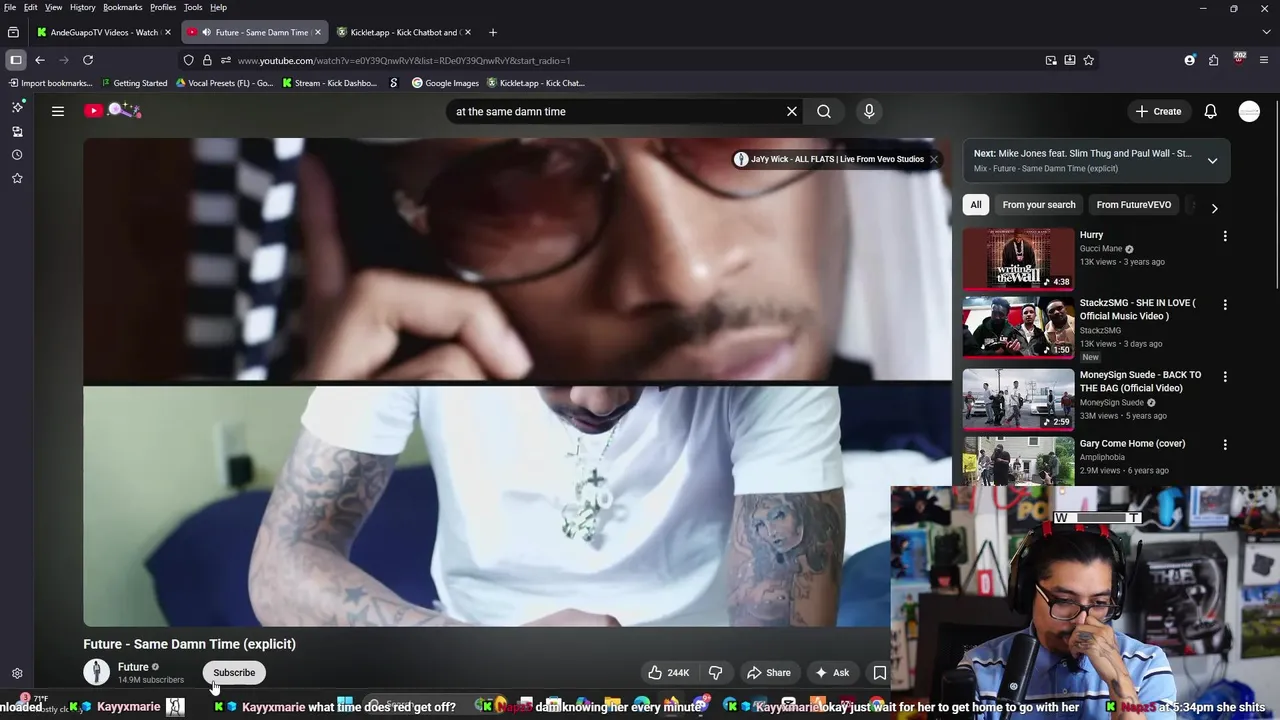
Task: Ask about the video with Ask button
Action: point(832,673)
